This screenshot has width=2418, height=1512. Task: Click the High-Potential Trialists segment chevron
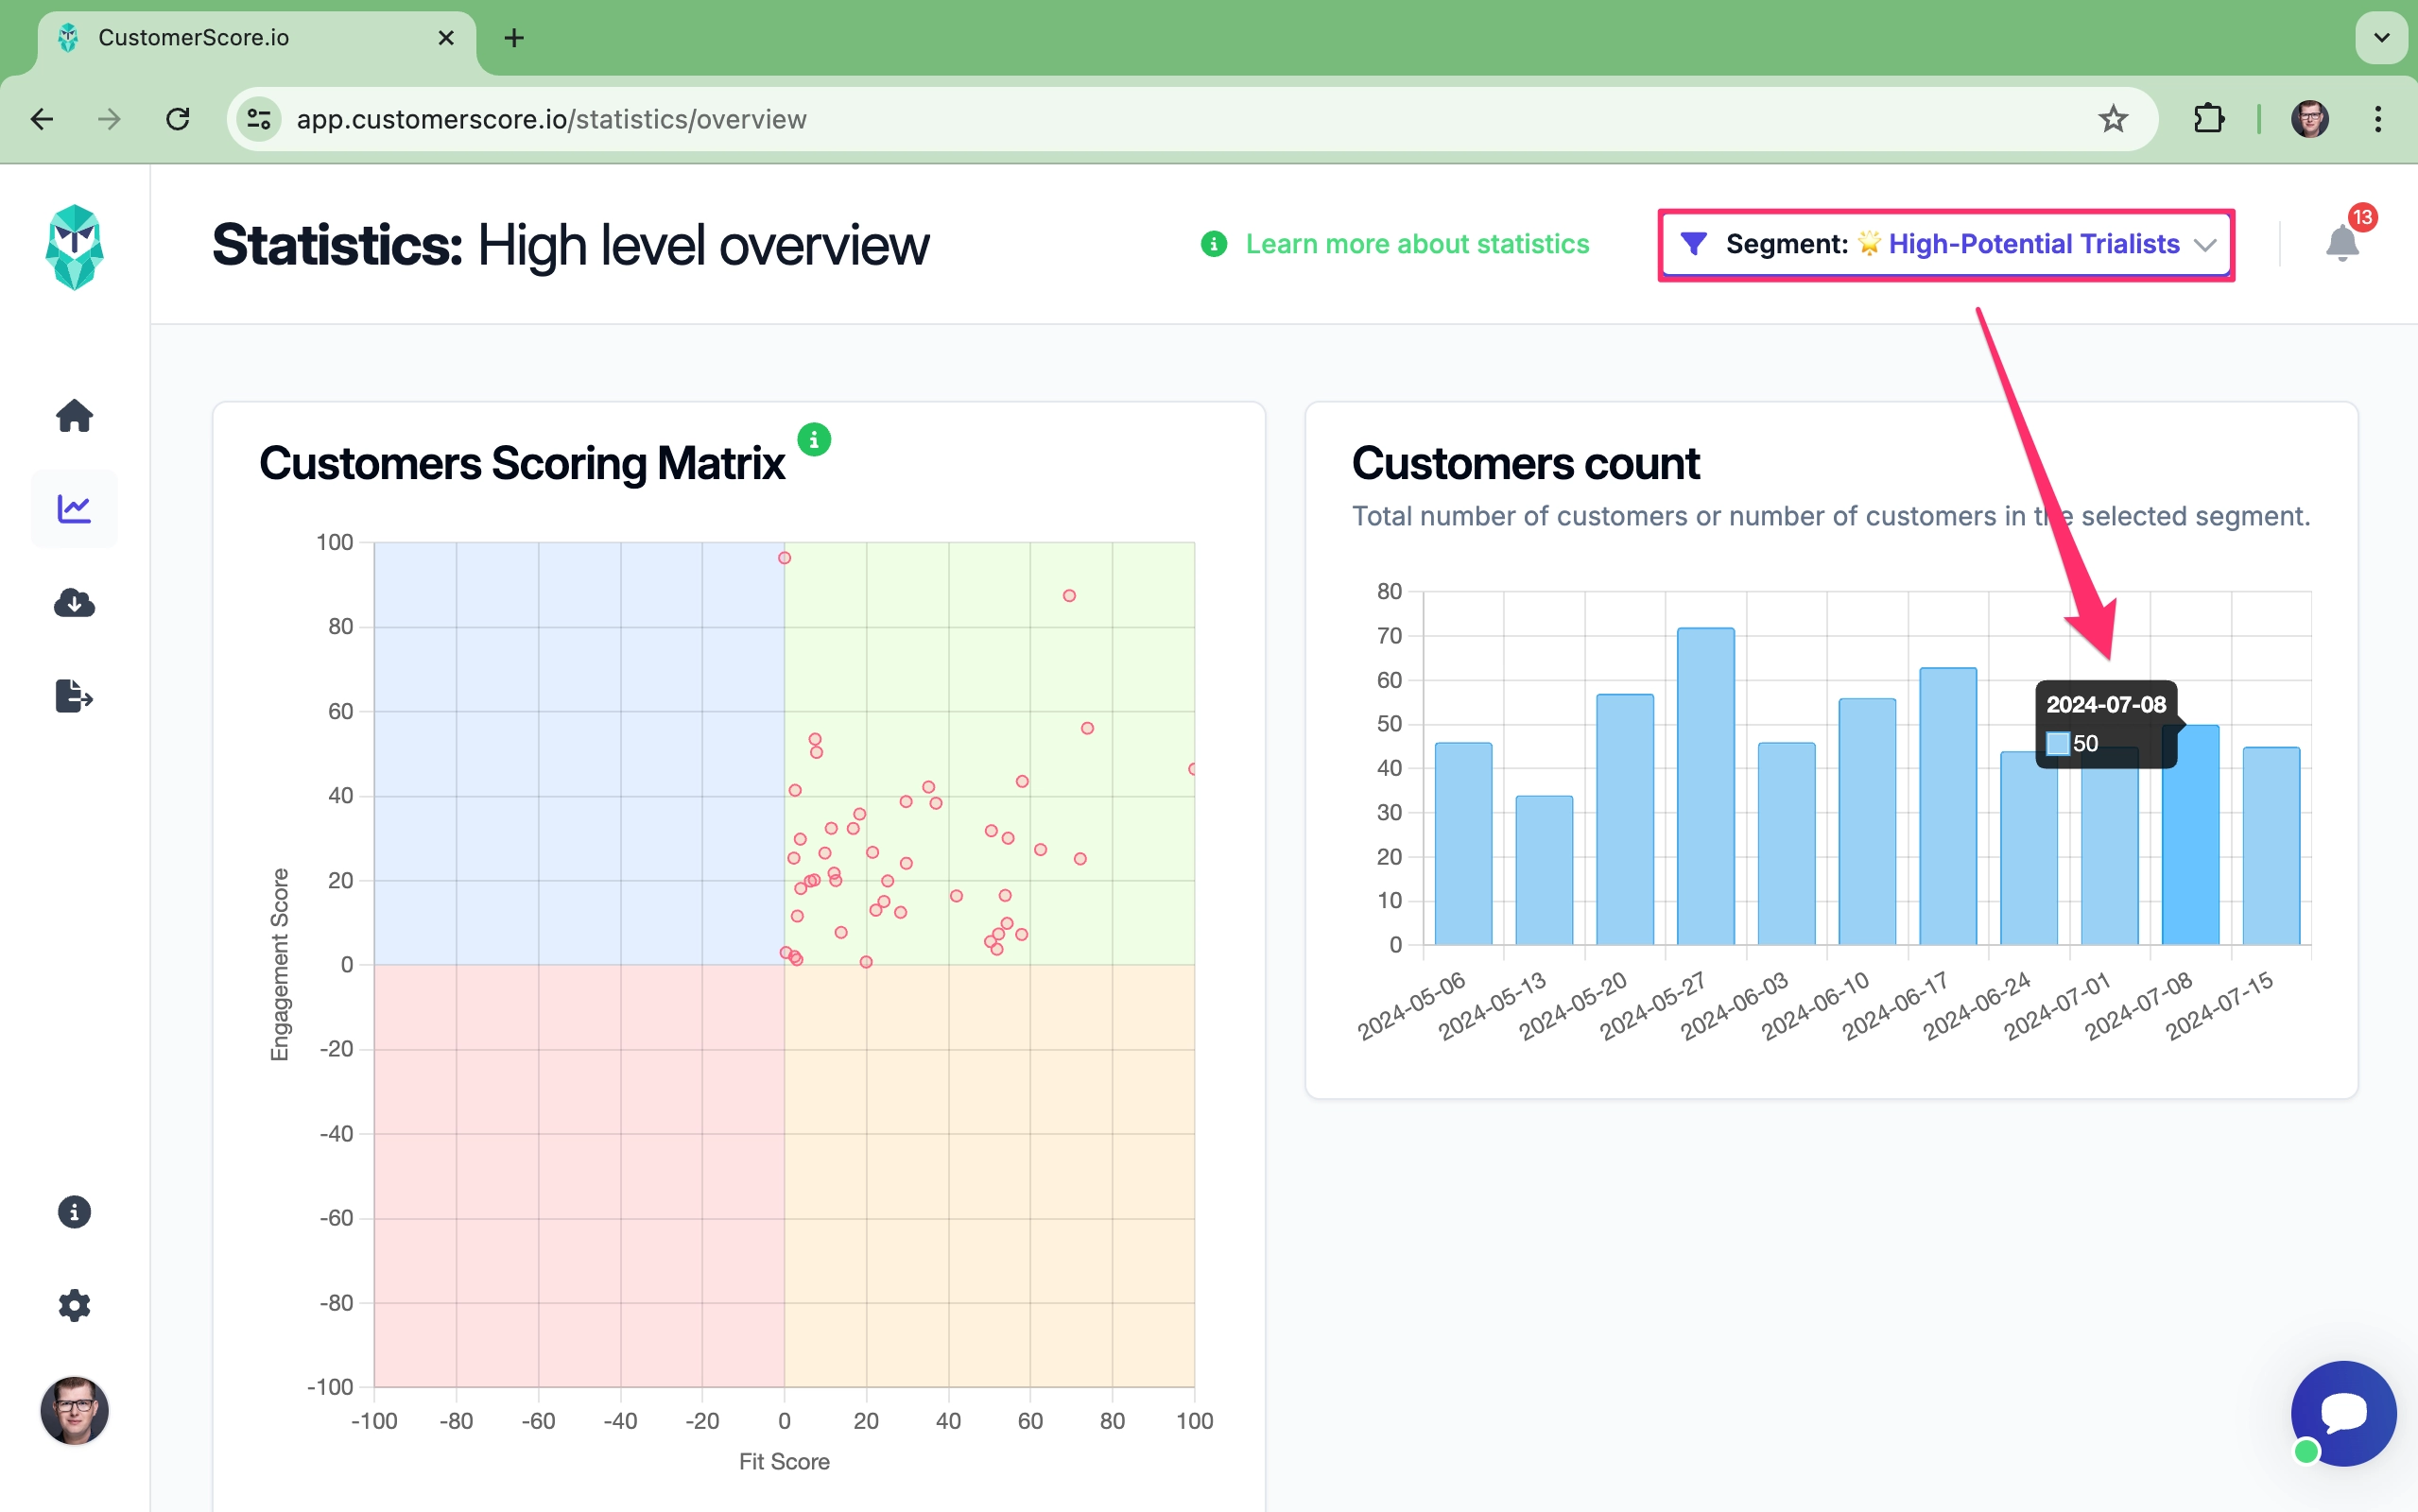point(2203,244)
